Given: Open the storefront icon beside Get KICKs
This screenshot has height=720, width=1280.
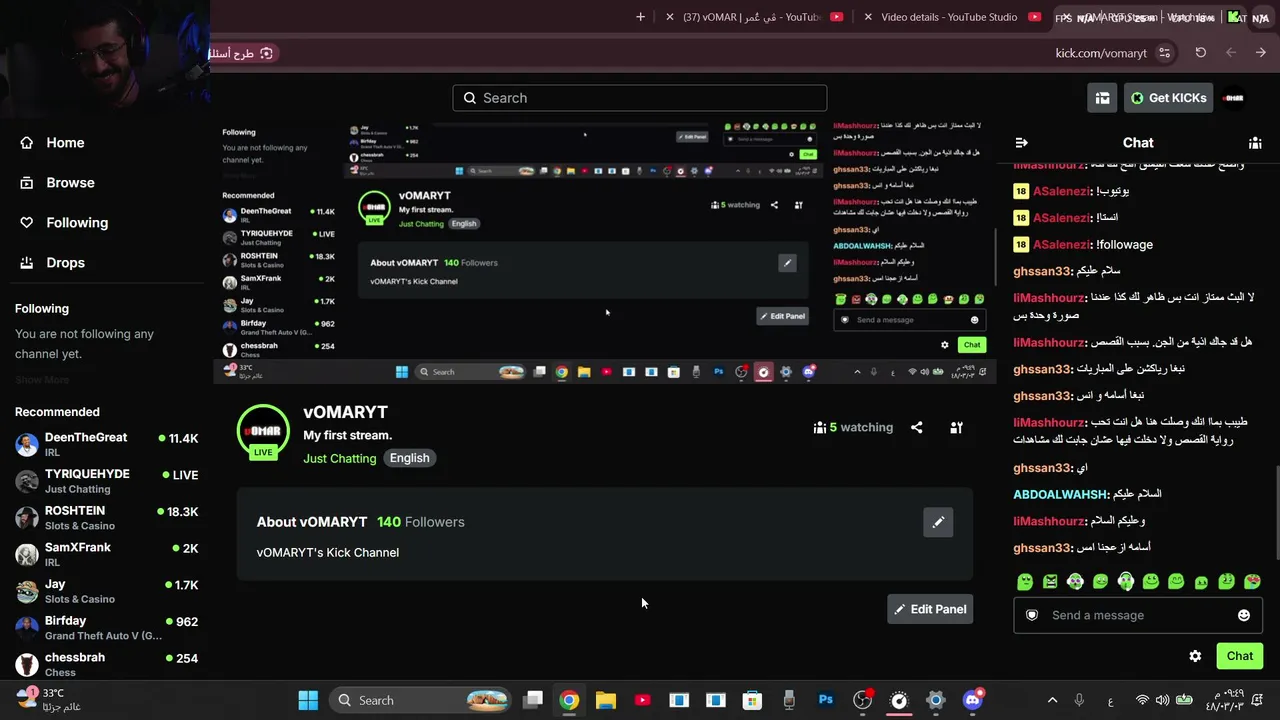Looking at the screenshot, I should [1102, 98].
